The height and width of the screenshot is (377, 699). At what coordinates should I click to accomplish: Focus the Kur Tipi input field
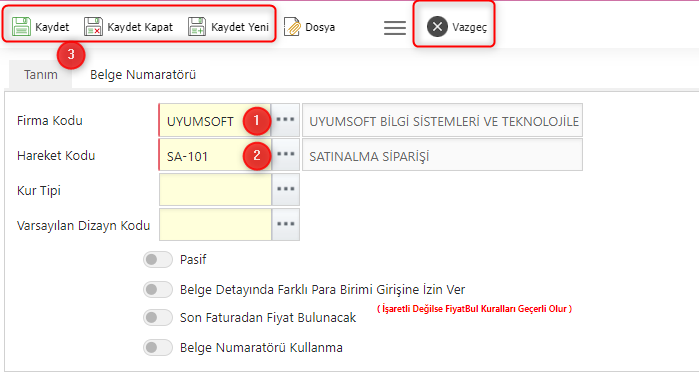point(215,190)
